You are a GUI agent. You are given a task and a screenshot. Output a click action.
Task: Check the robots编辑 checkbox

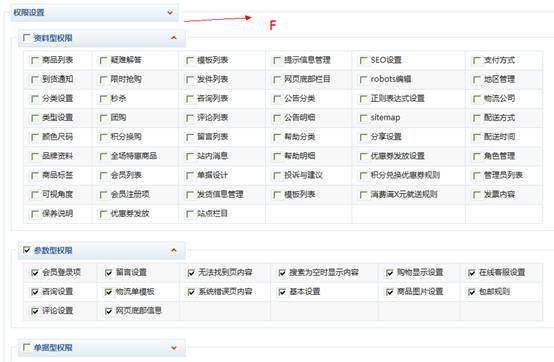363,79
